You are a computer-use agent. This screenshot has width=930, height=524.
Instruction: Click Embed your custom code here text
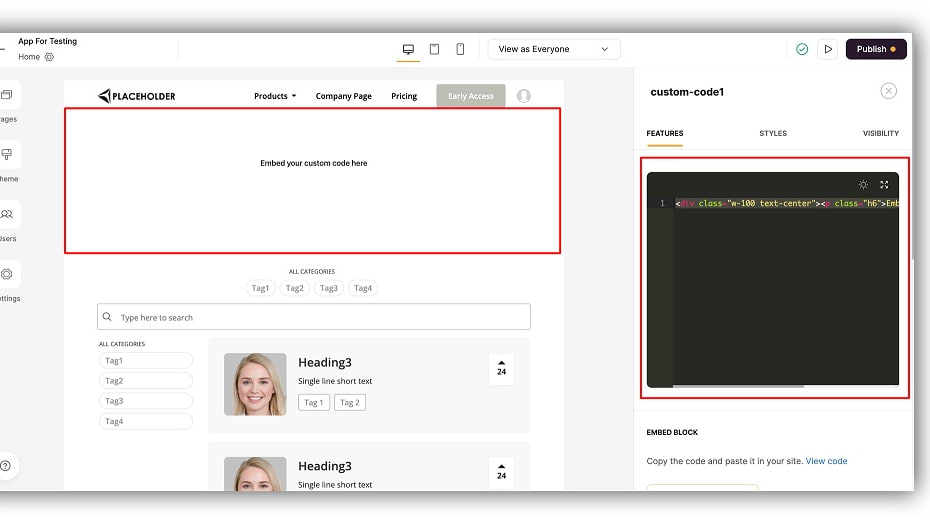tap(314, 163)
